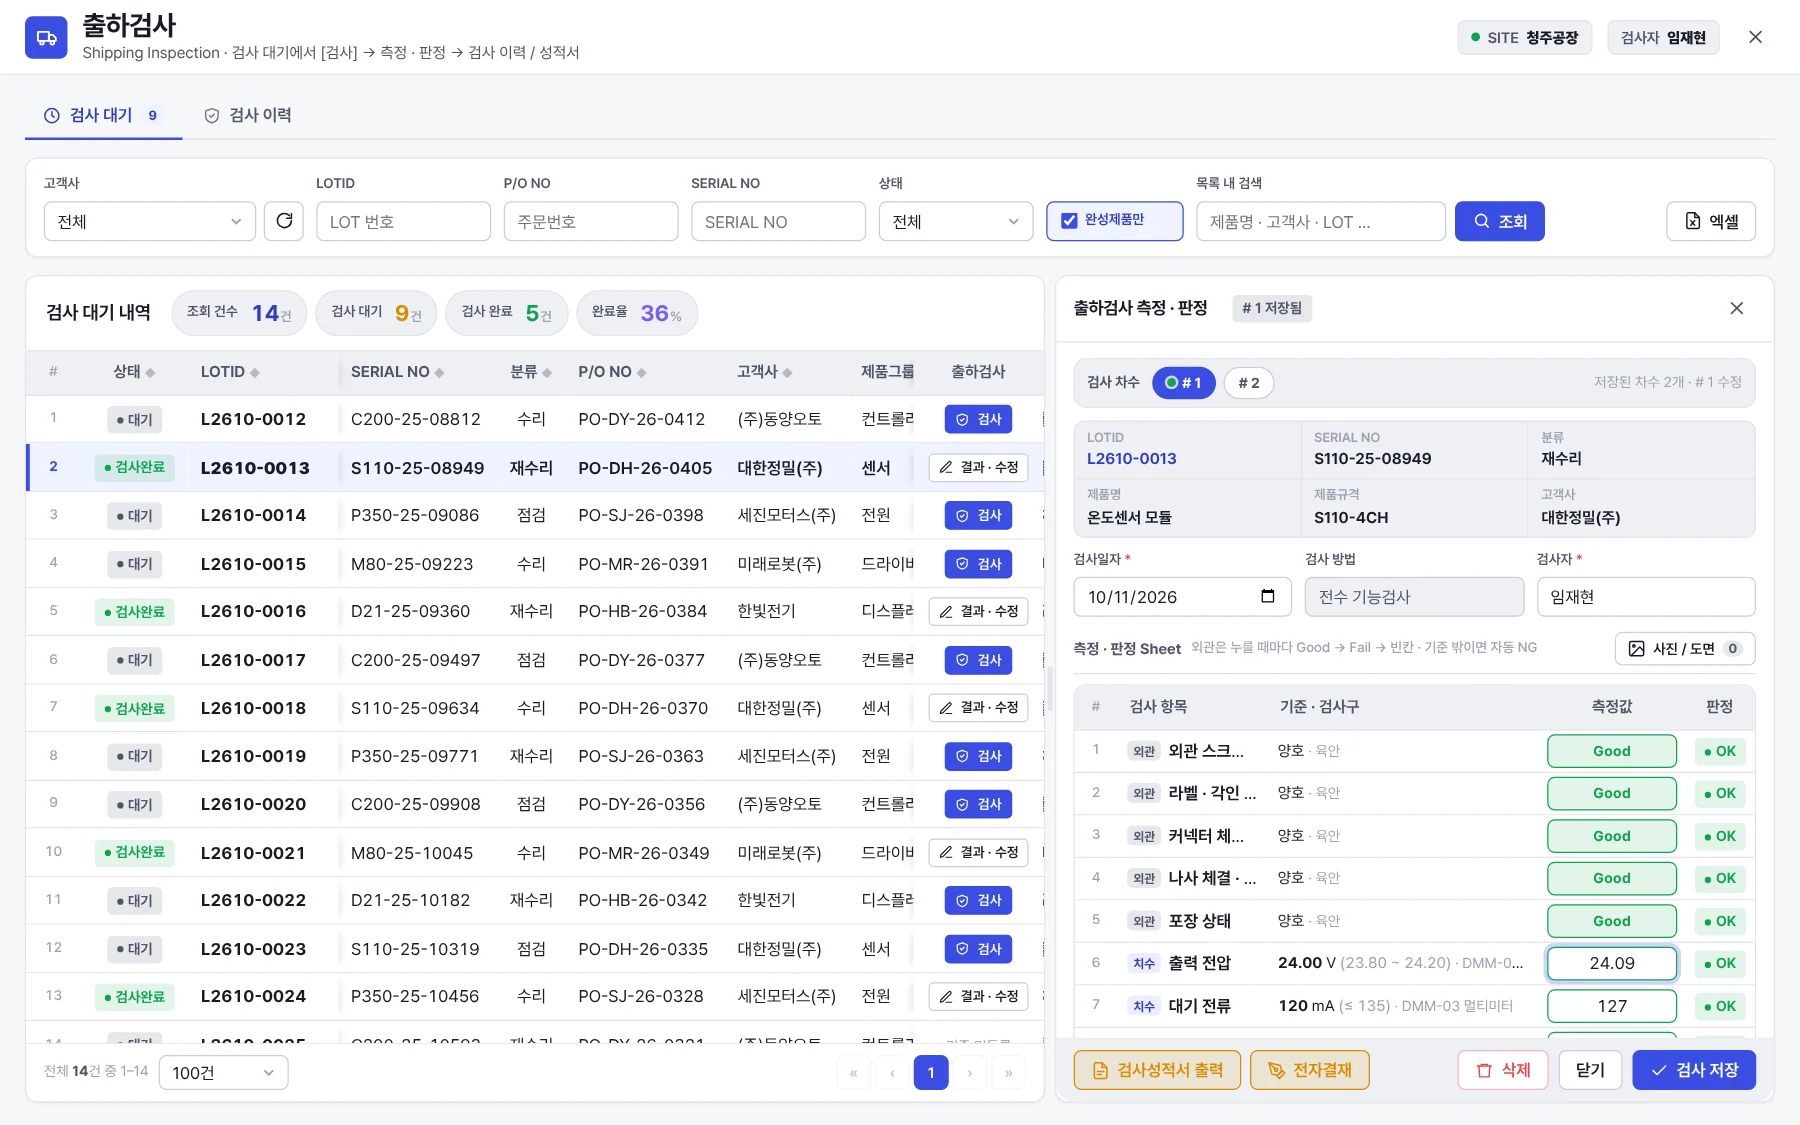Sort table by 상태 column
Image resolution: width=1800 pixels, height=1125 pixels.
coord(133,372)
